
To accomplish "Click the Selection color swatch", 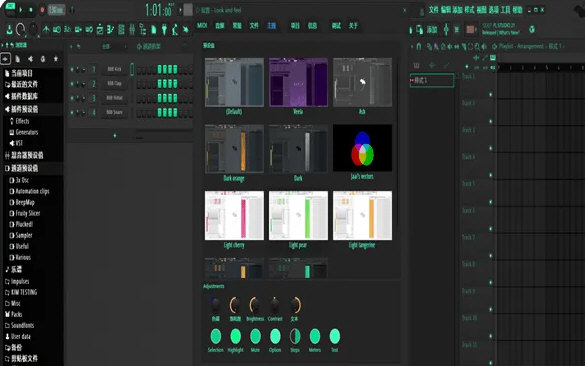I will 216,336.
